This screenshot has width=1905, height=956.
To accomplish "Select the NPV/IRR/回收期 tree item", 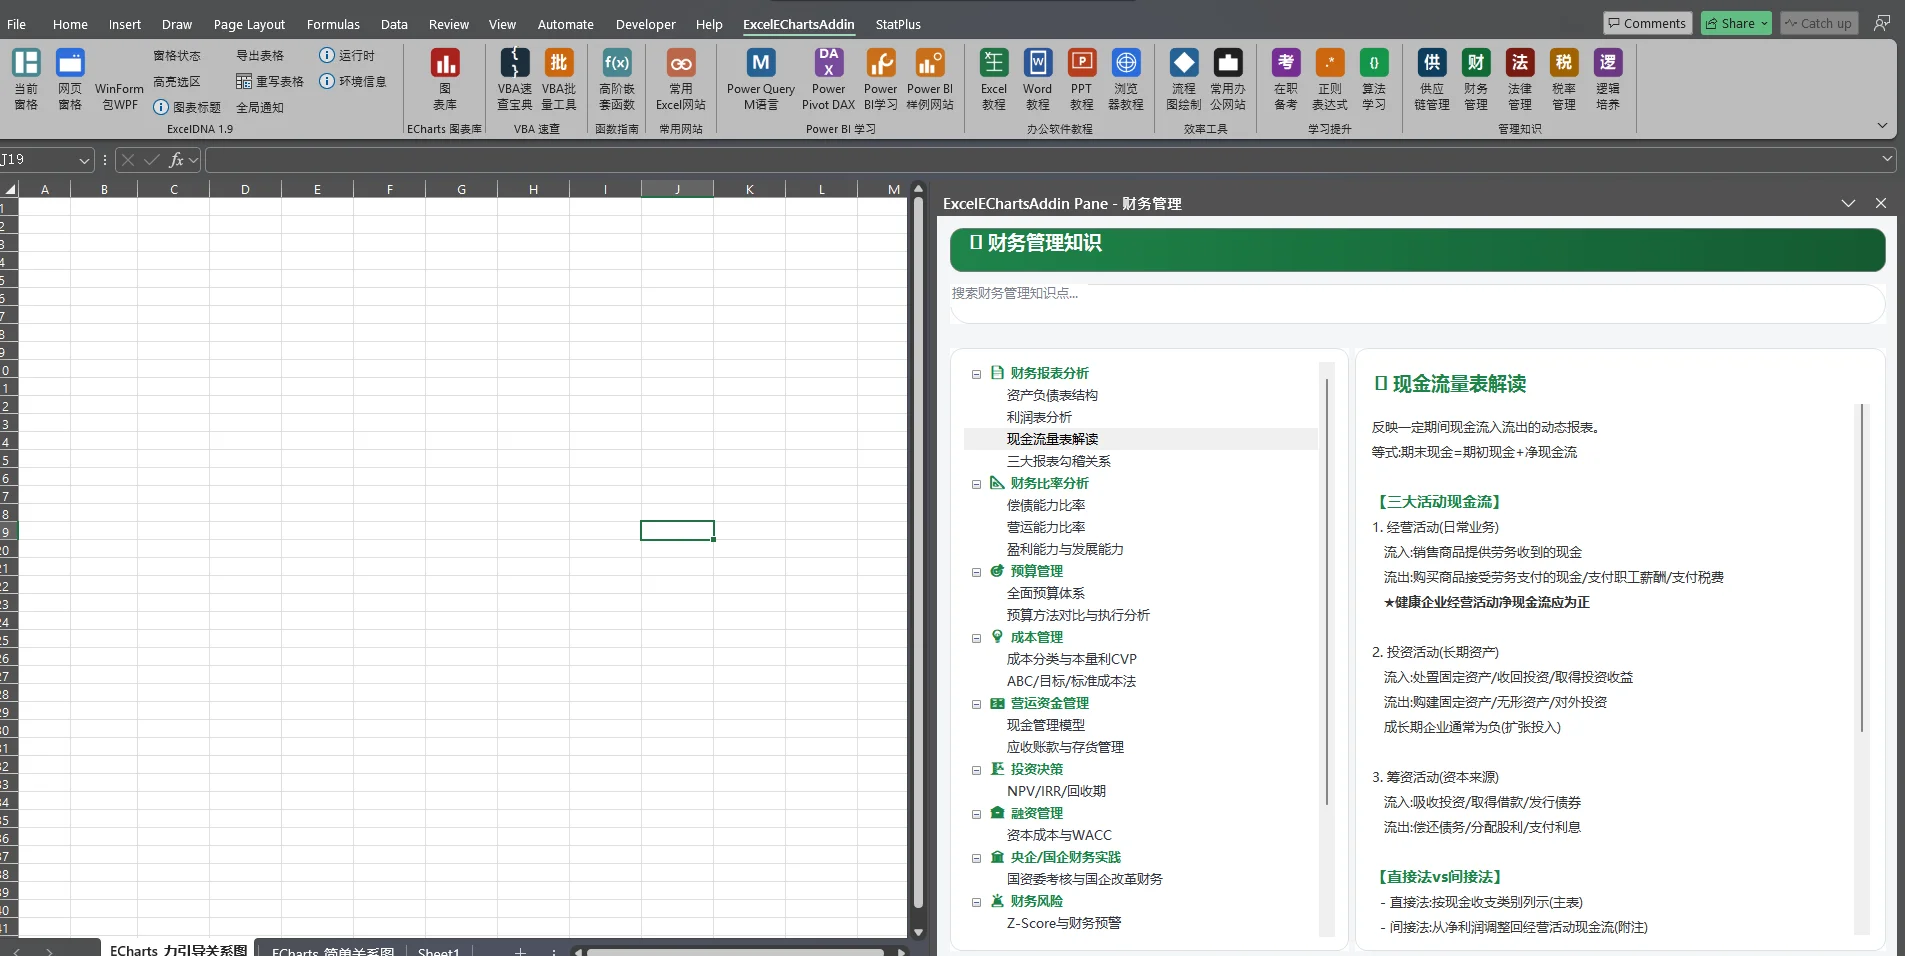I will 1056,791.
